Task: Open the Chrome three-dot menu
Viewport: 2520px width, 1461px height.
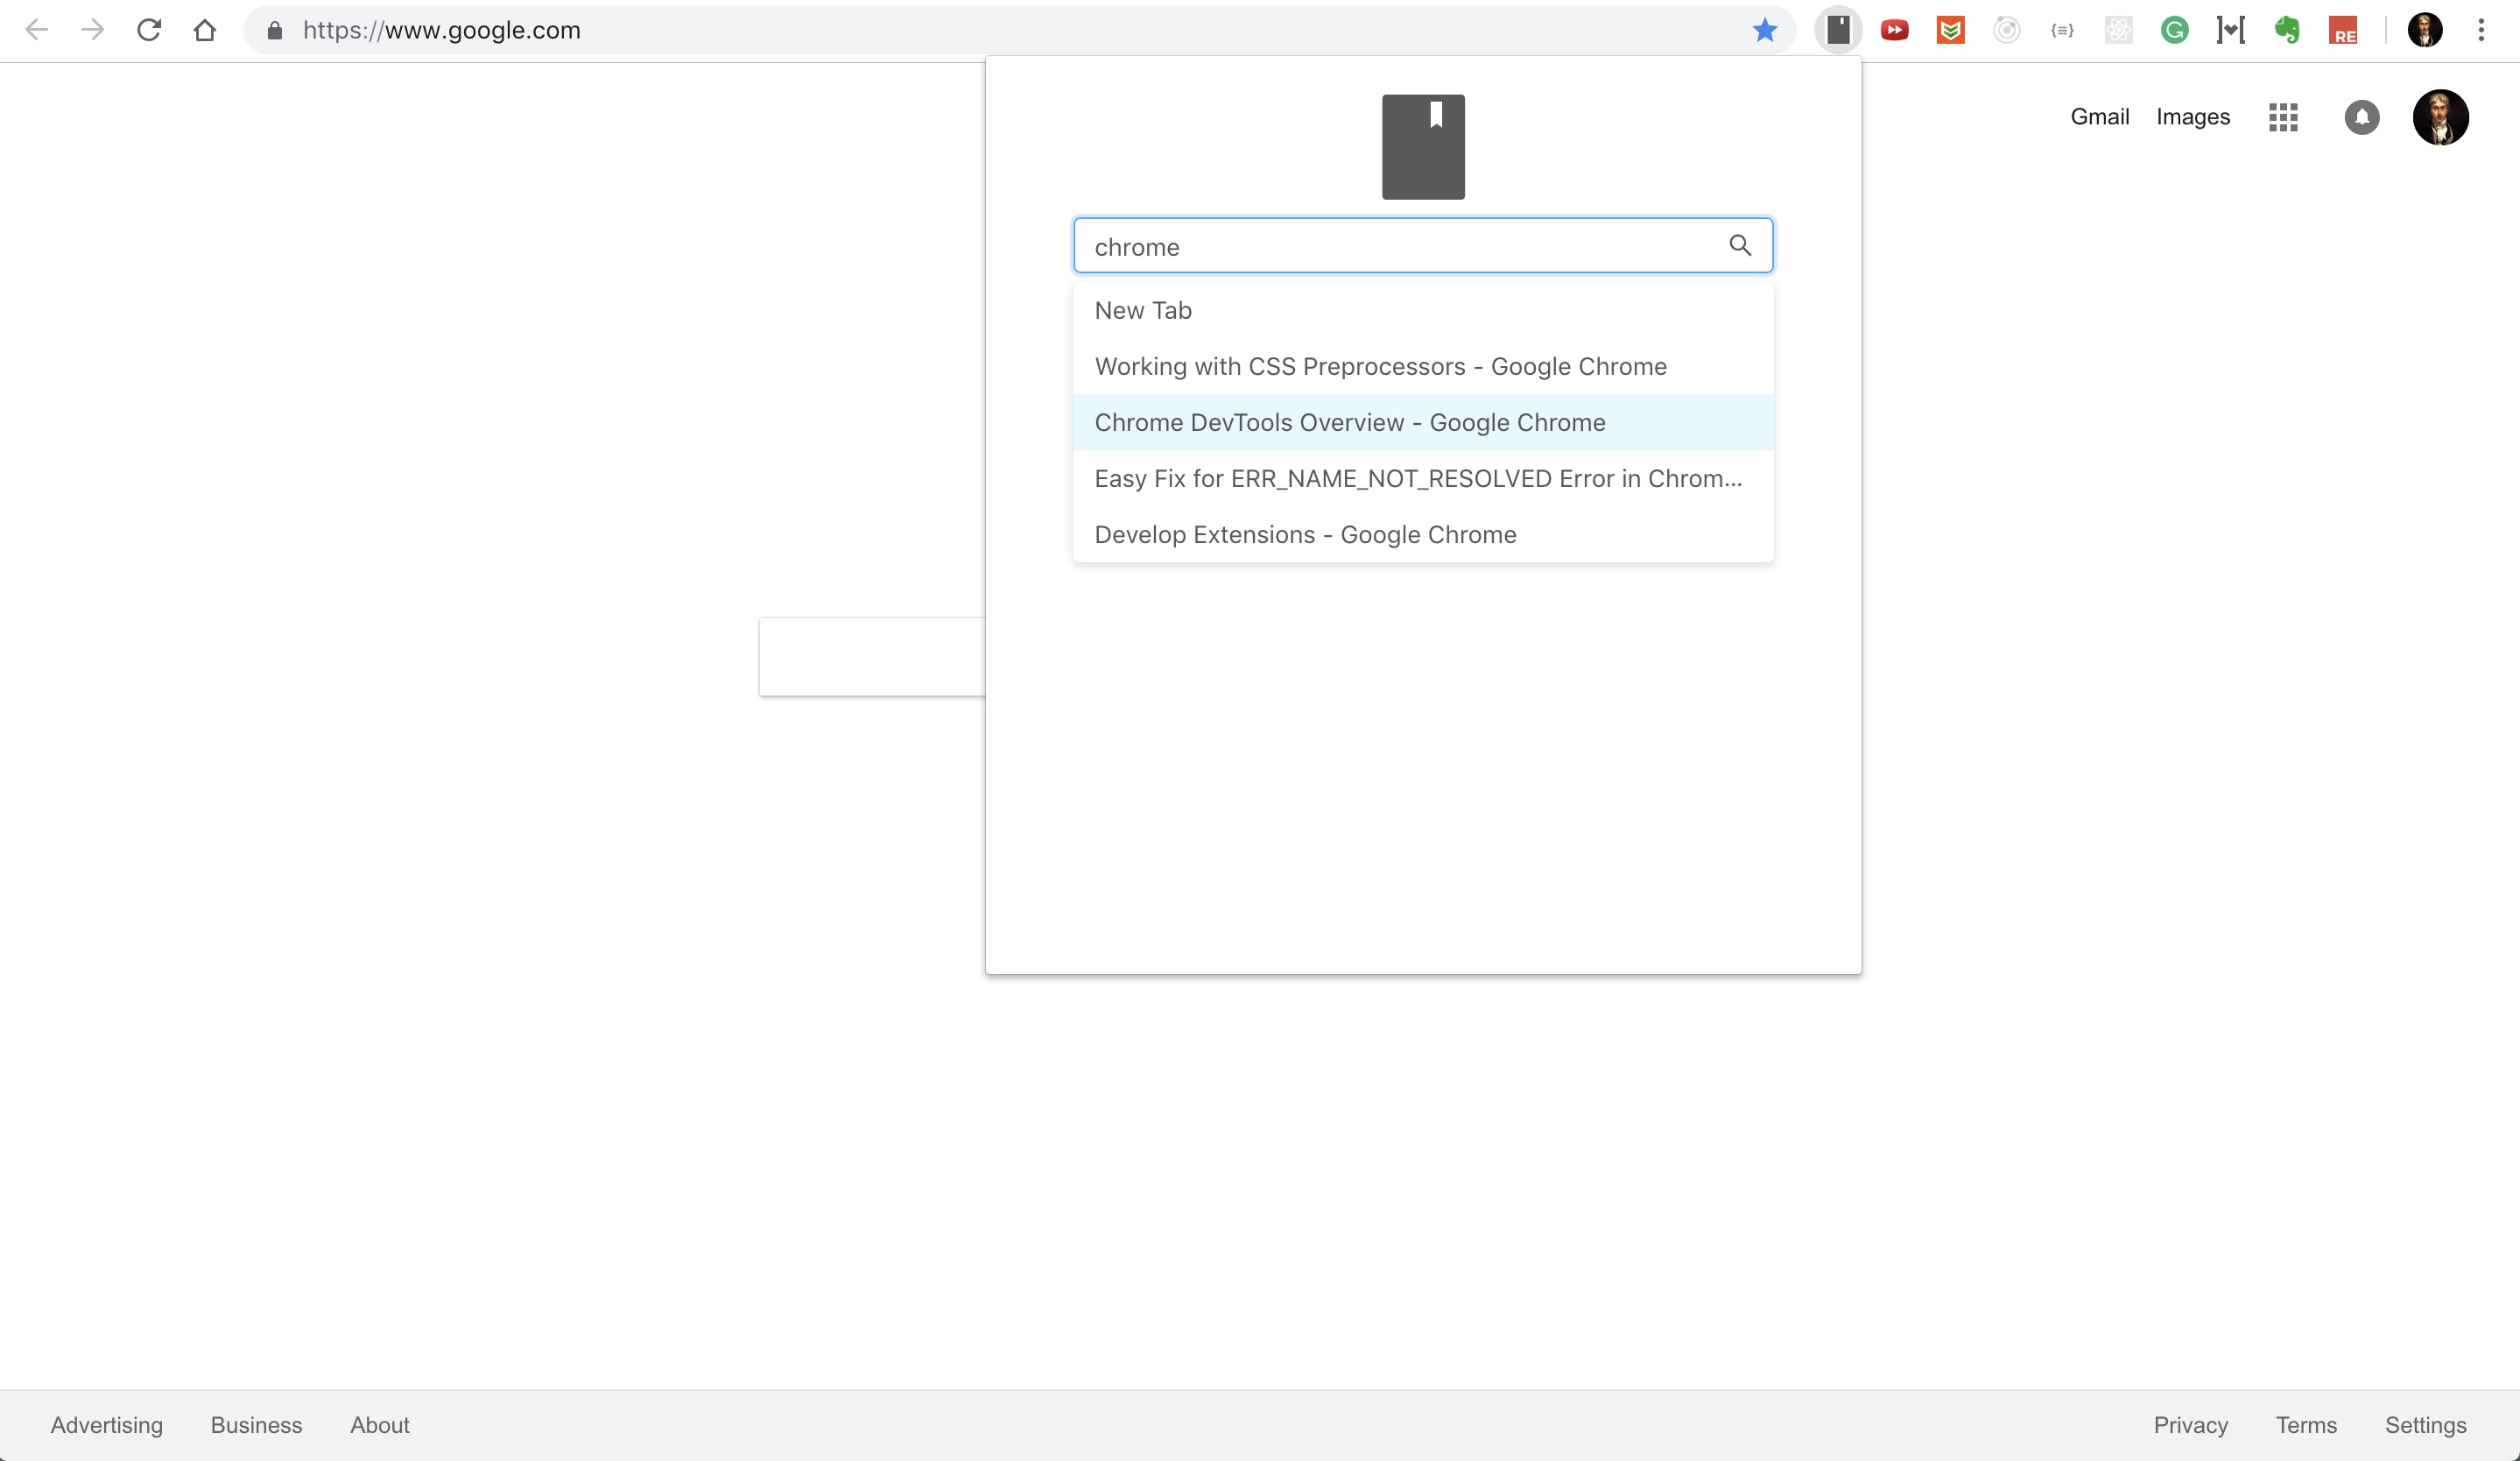Action: (x=2481, y=30)
